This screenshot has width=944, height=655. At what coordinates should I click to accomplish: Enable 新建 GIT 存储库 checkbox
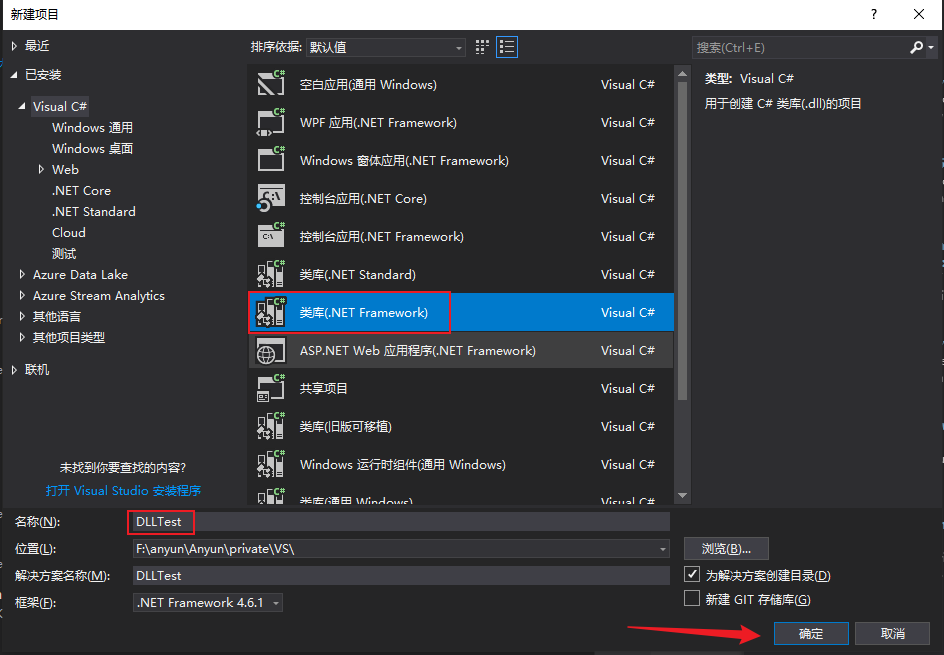692,598
